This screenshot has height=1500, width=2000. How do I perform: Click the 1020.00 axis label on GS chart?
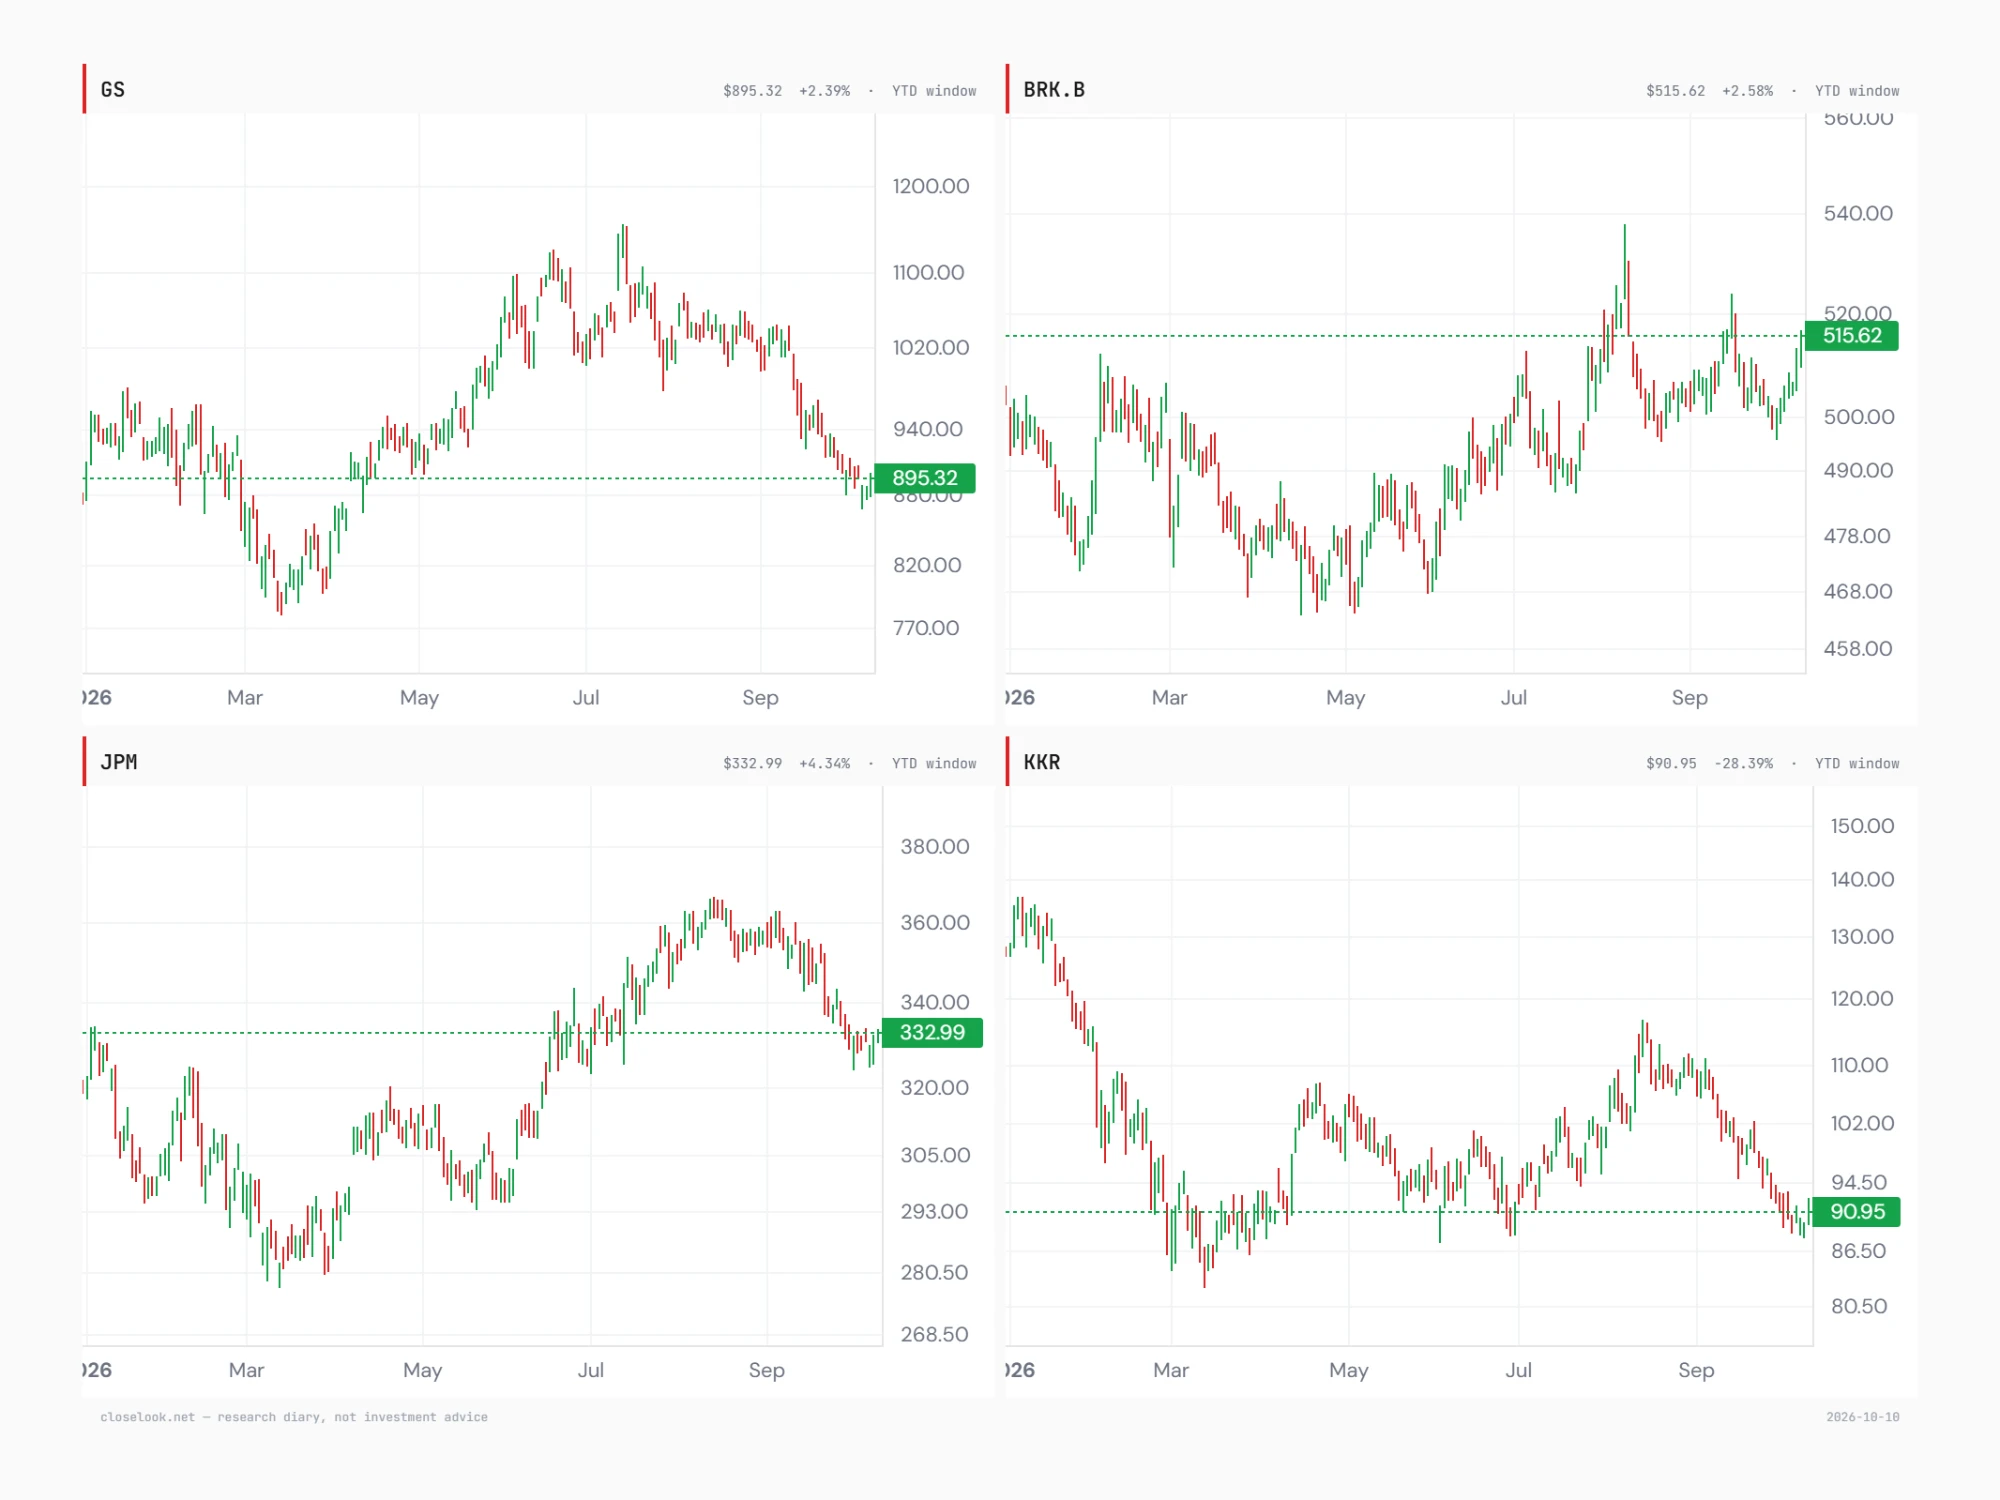[931, 348]
